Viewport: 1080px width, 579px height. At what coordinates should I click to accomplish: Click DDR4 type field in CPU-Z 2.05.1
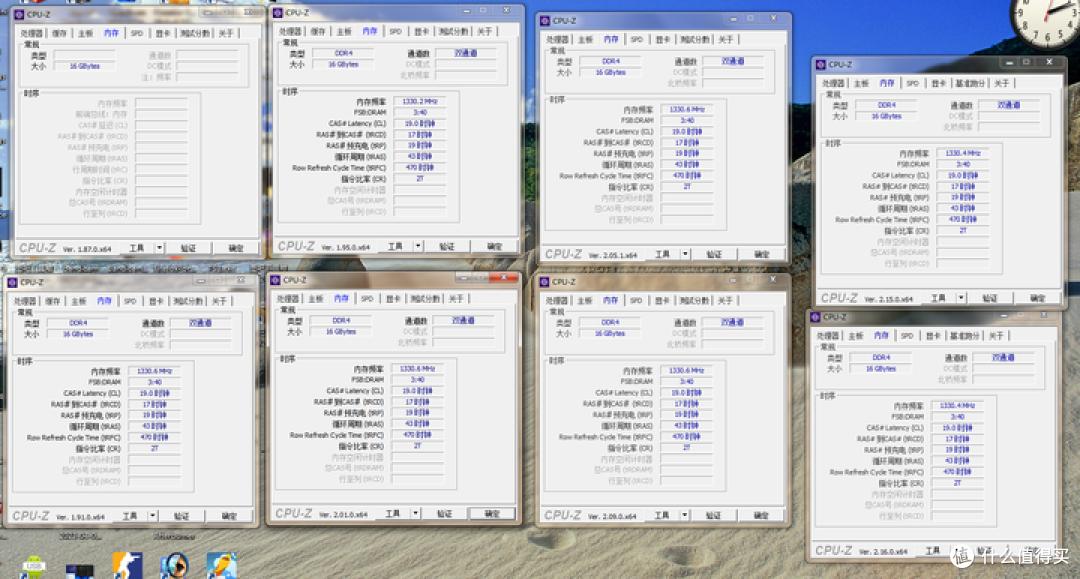(x=611, y=61)
